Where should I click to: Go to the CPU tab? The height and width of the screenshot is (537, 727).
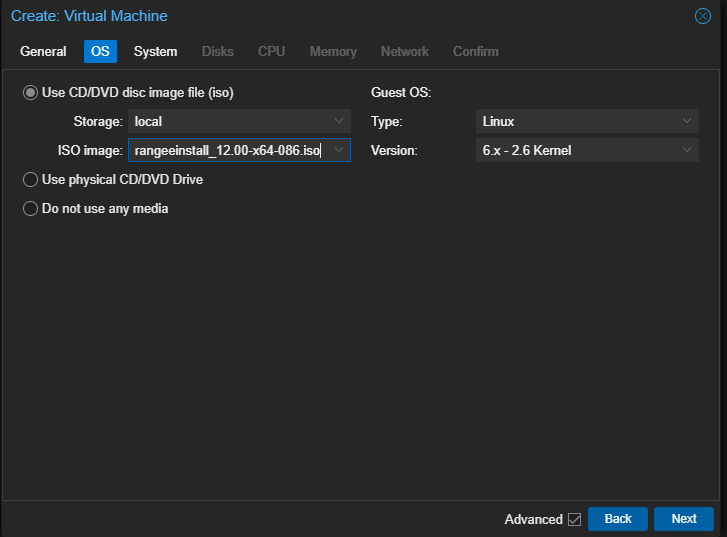pyautogui.click(x=271, y=51)
